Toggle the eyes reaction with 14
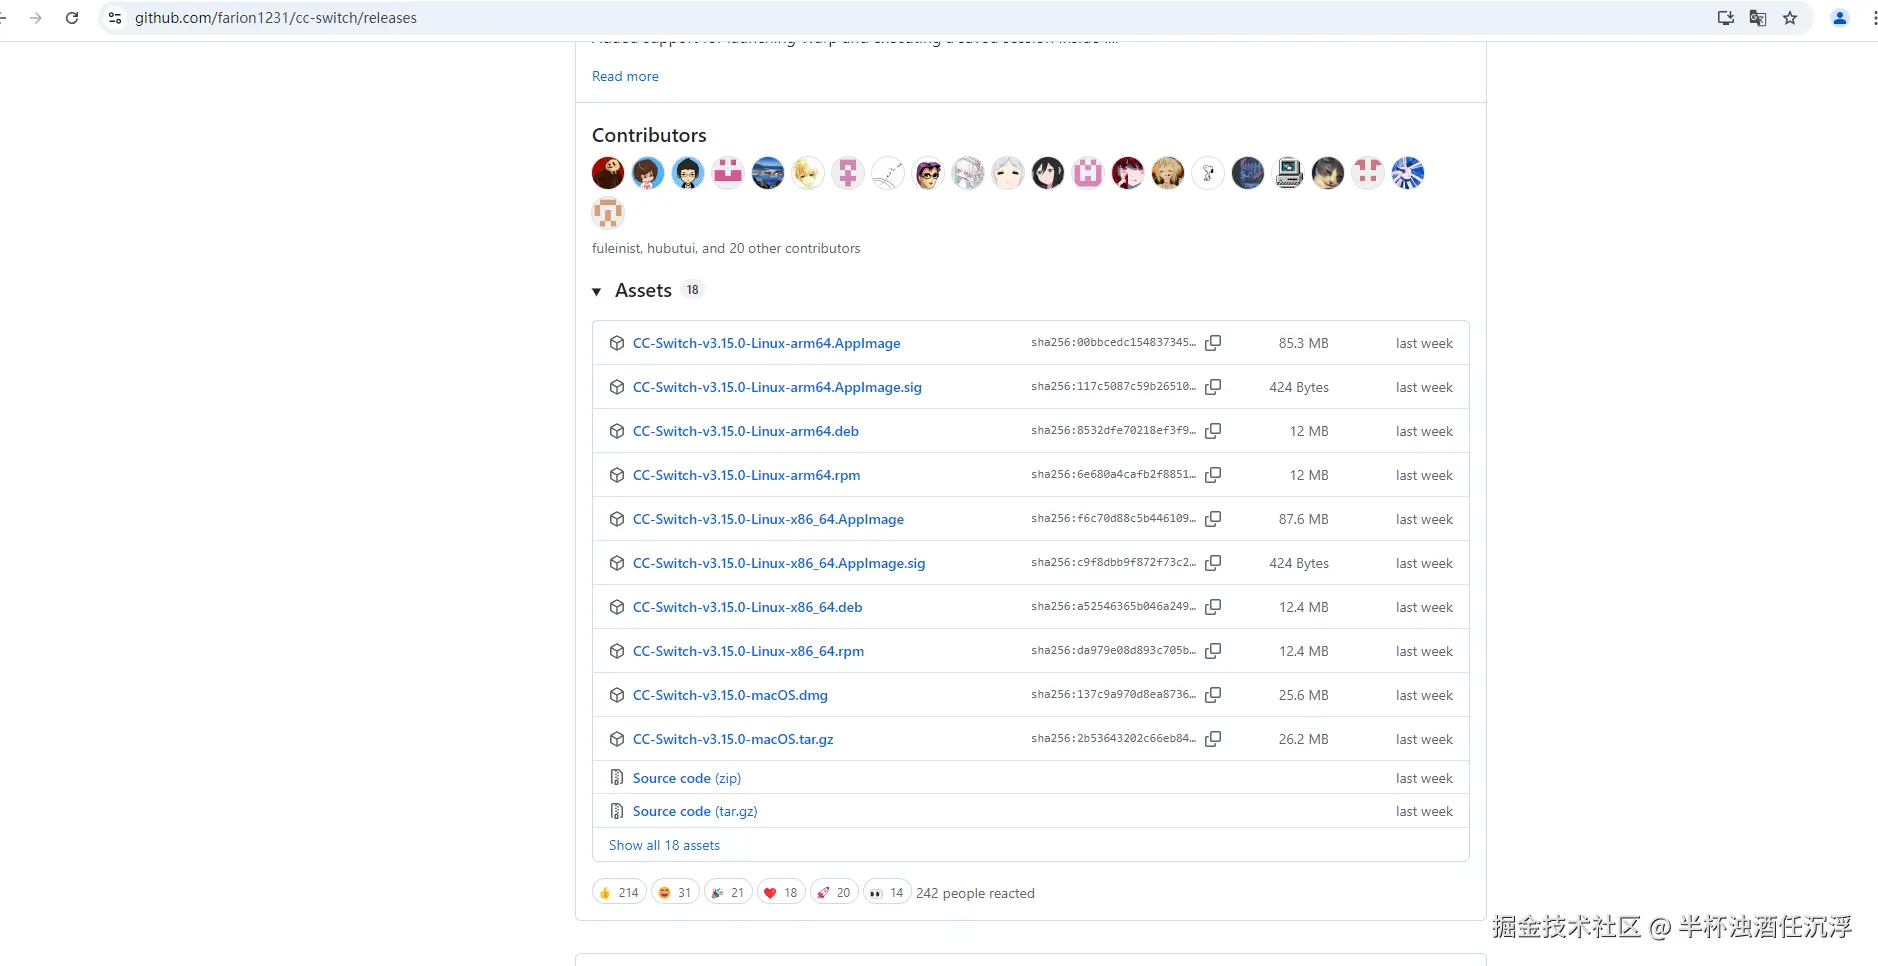1878x966 pixels. point(887,893)
